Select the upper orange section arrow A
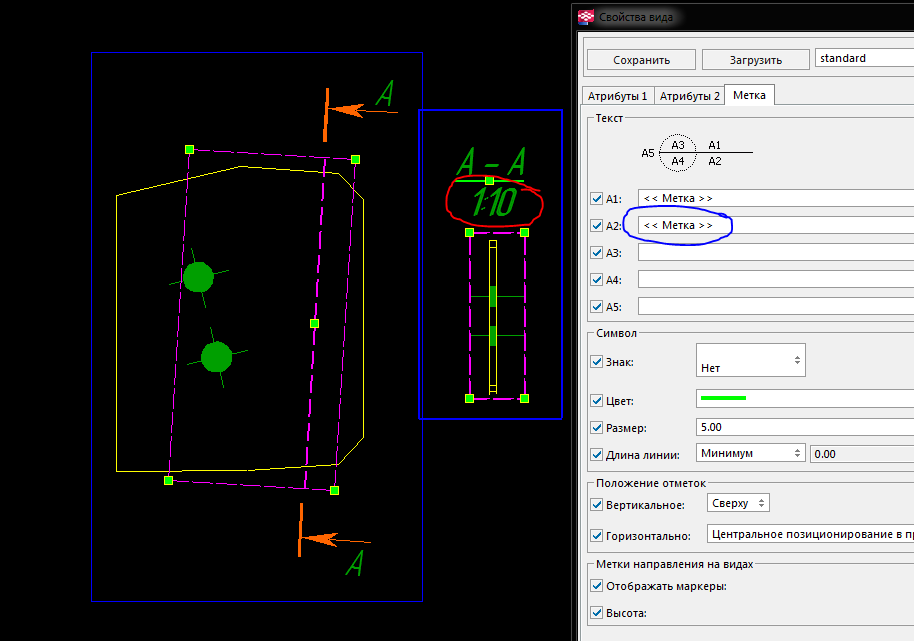914x641 pixels. tap(345, 110)
